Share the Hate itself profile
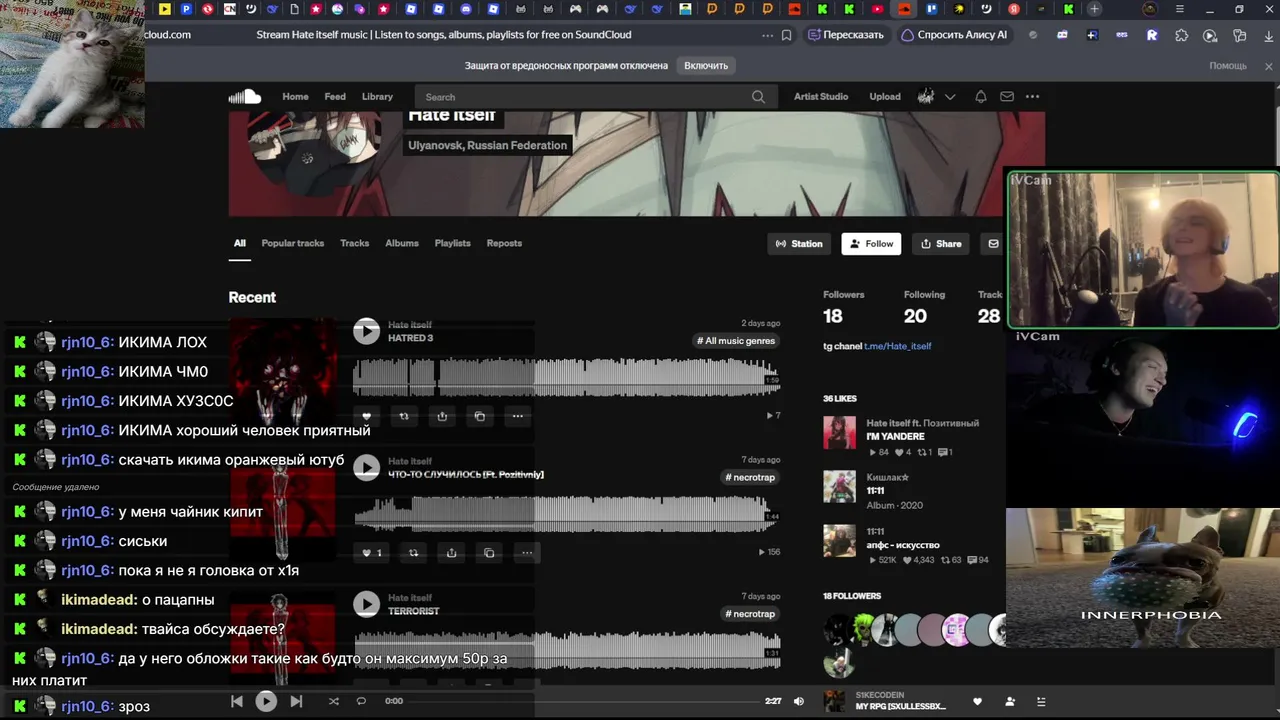Image resolution: width=1280 pixels, height=720 pixels. coord(941,244)
